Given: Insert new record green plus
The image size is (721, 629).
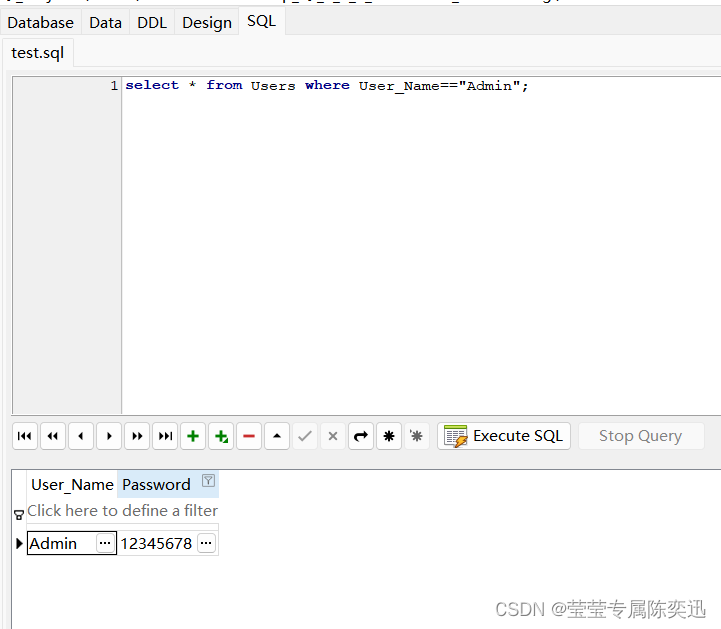Looking at the screenshot, I should [x=193, y=436].
